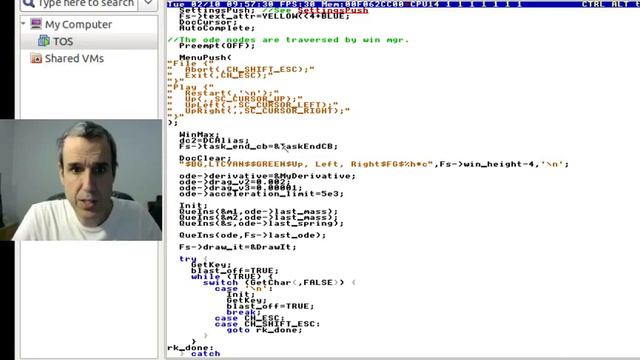Click the TOS virtual machine icon
Viewport: 640px width, 360px height.
(44, 41)
